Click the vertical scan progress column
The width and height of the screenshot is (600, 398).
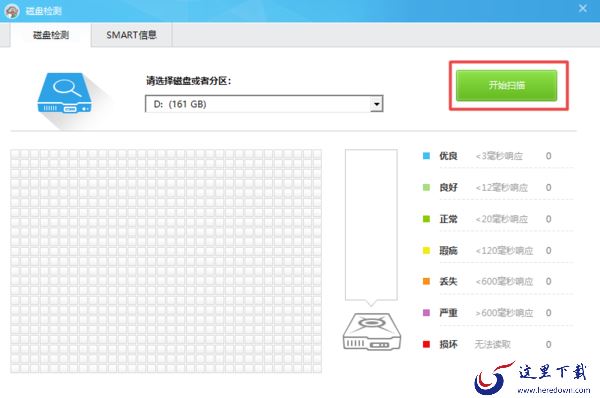coord(371,225)
